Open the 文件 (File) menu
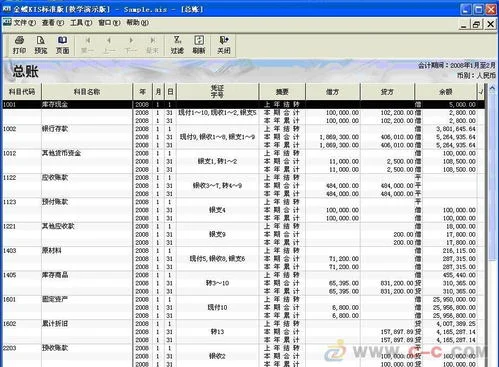Screen dimensions: 499x367 (x=25, y=23)
